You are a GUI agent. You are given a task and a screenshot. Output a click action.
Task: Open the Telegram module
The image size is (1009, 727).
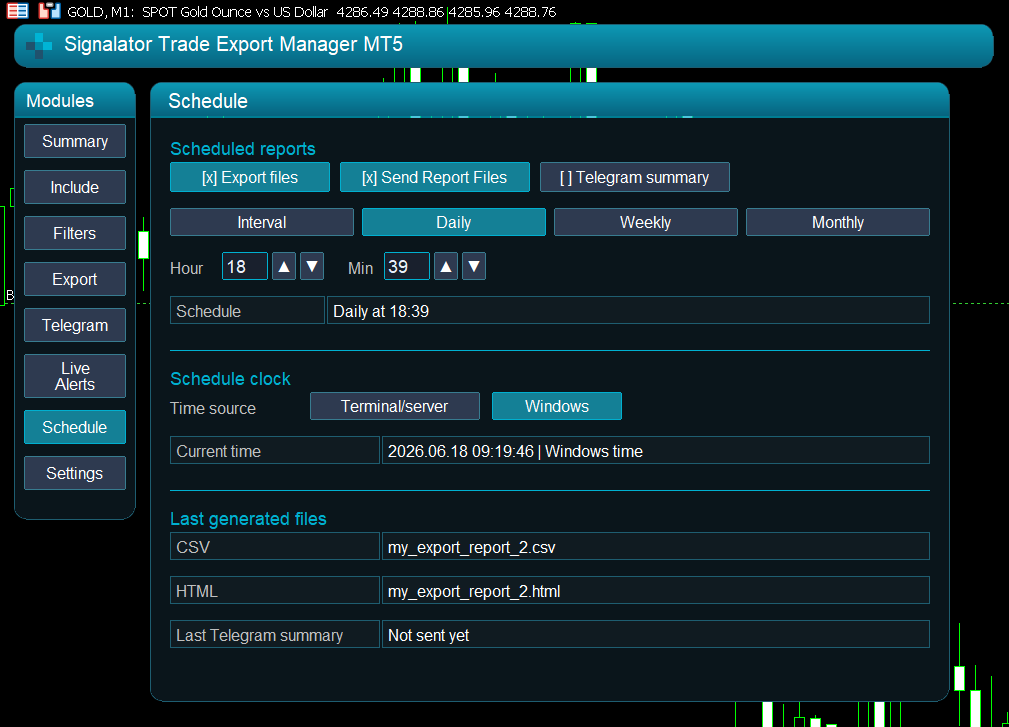pyautogui.click(x=75, y=325)
